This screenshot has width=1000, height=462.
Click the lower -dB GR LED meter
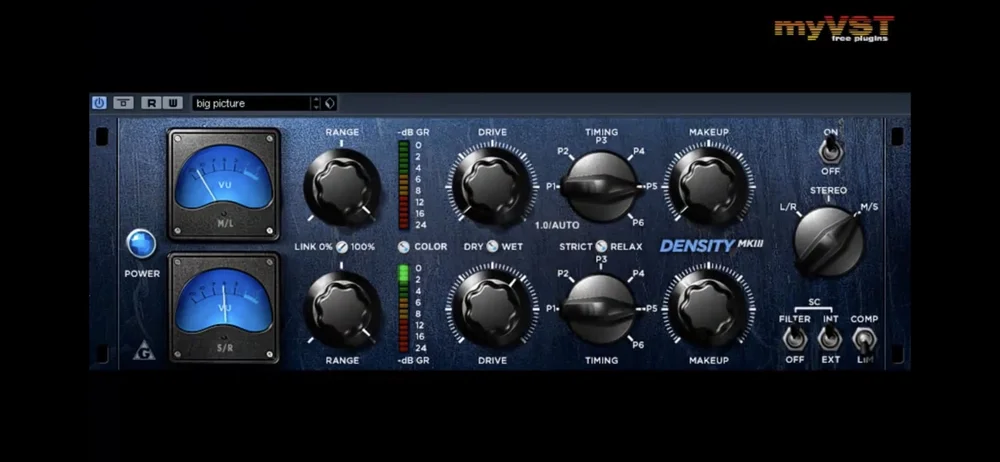pyautogui.click(x=404, y=308)
